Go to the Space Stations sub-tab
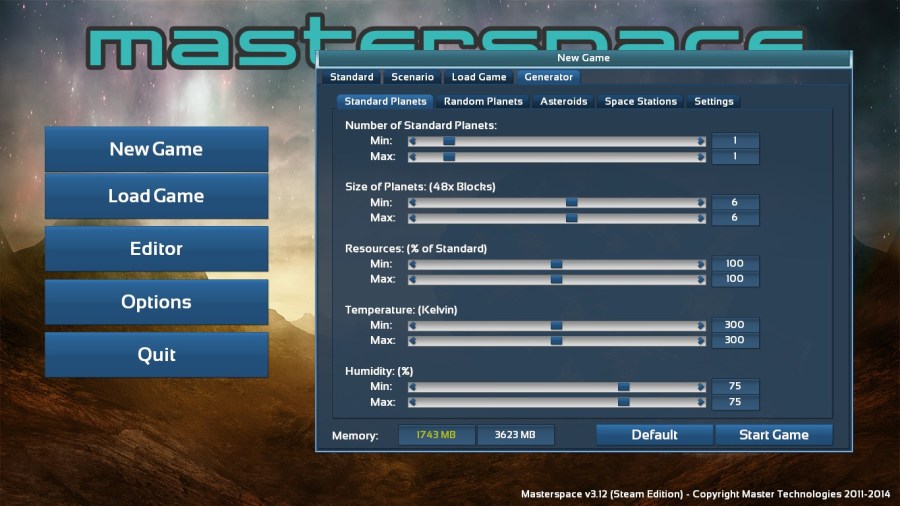This screenshot has height=506, width=900. (x=640, y=102)
